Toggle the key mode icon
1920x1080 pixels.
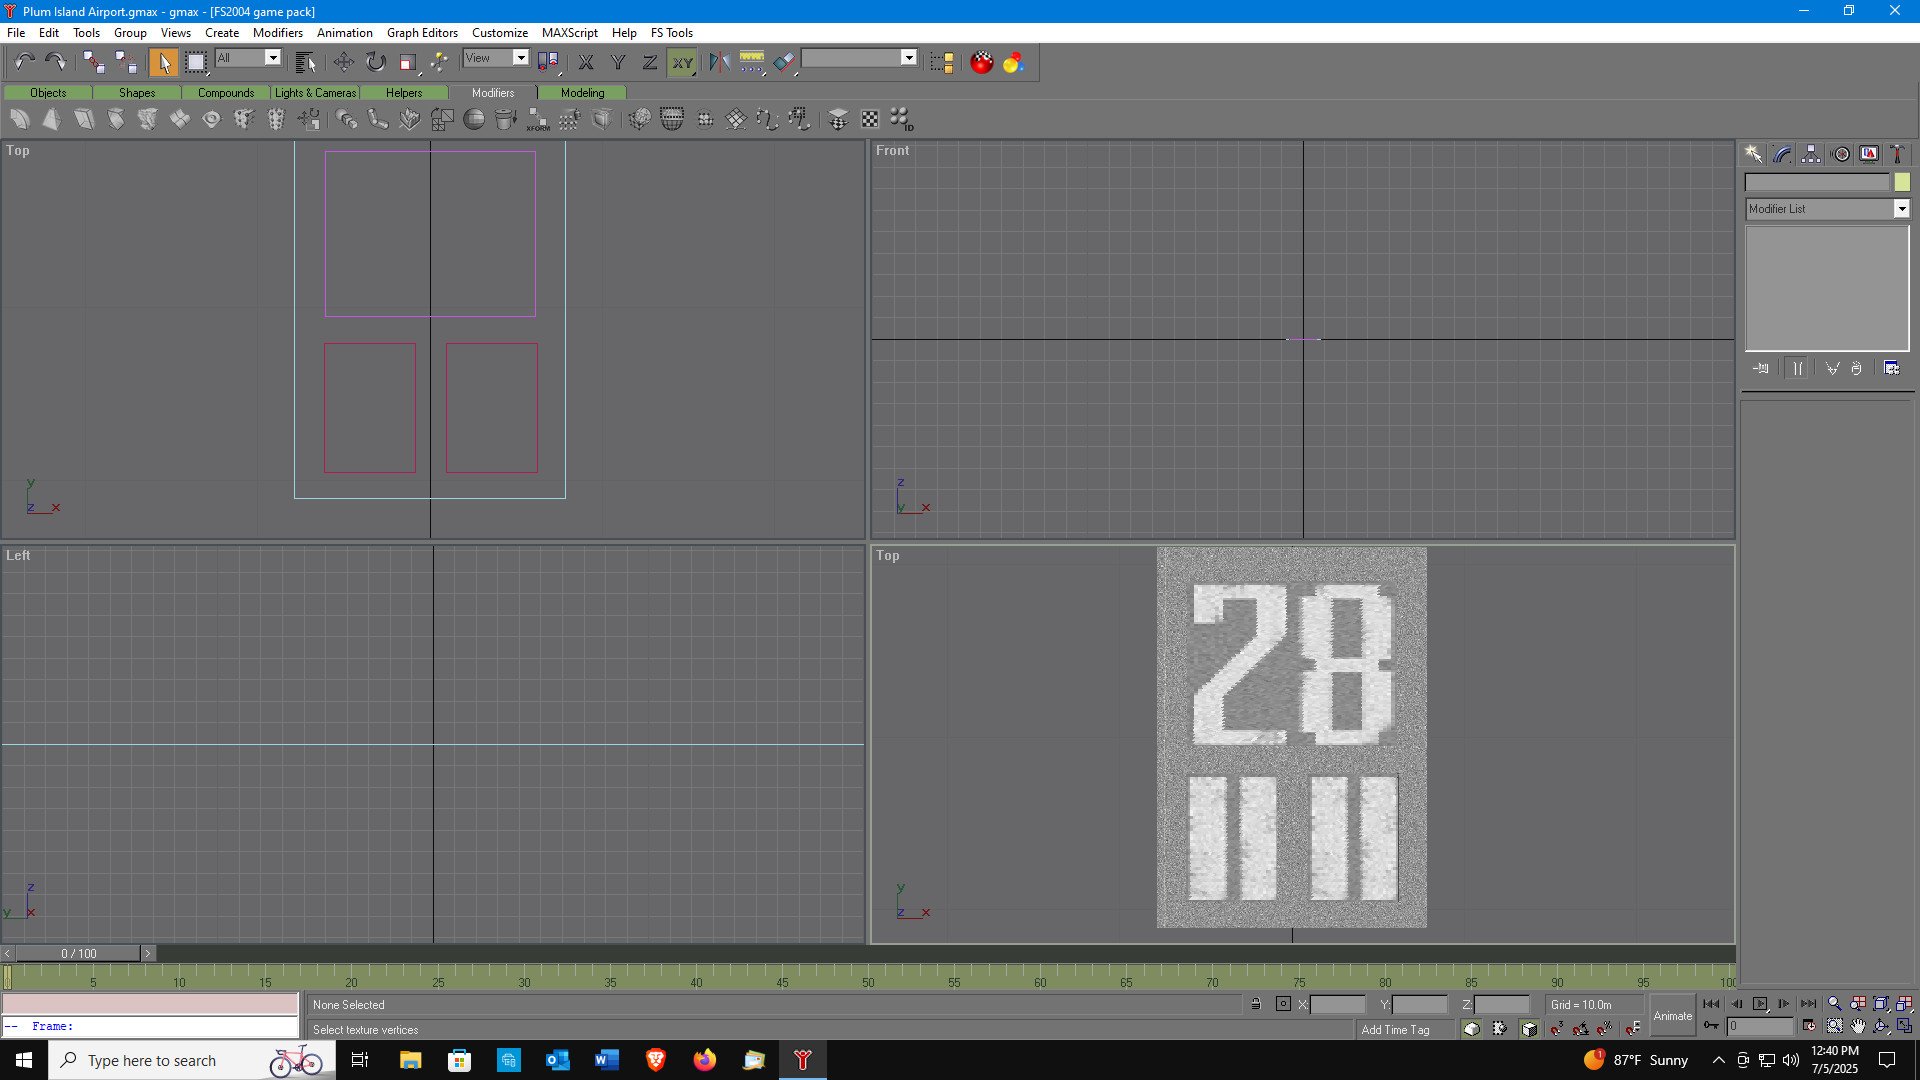[x=1712, y=1026]
